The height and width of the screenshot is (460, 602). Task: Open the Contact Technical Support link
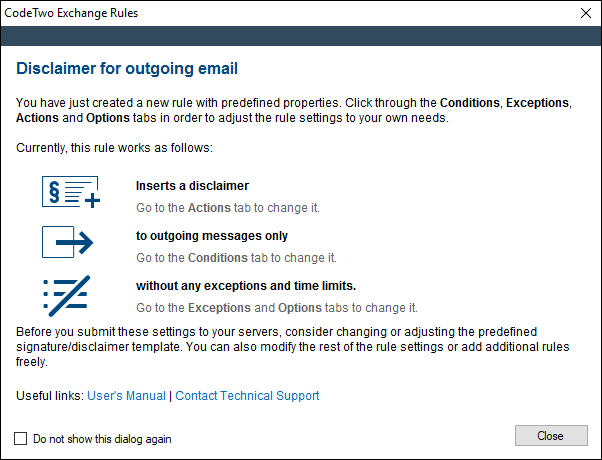coord(247,395)
